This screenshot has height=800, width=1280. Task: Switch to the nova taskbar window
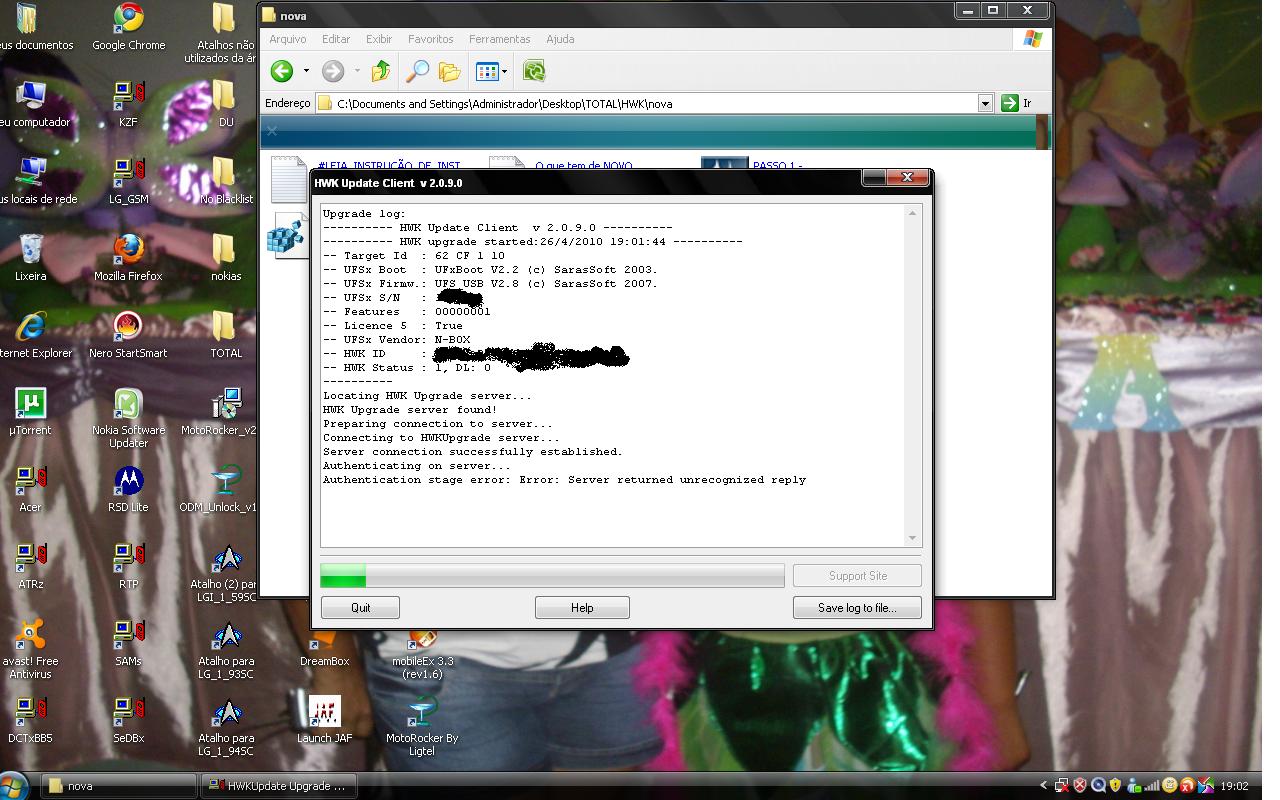(x=118, y=786)
